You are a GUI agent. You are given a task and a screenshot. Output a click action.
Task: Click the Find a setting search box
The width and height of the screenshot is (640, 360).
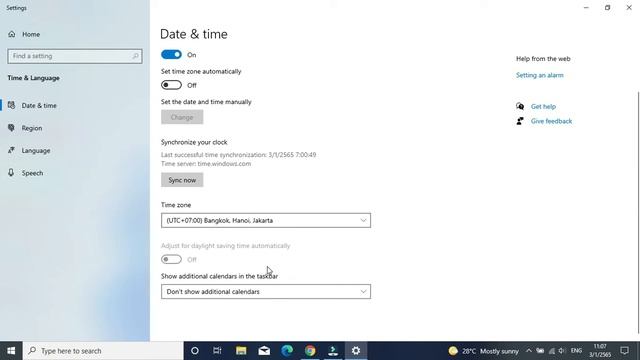click(75, 56)
